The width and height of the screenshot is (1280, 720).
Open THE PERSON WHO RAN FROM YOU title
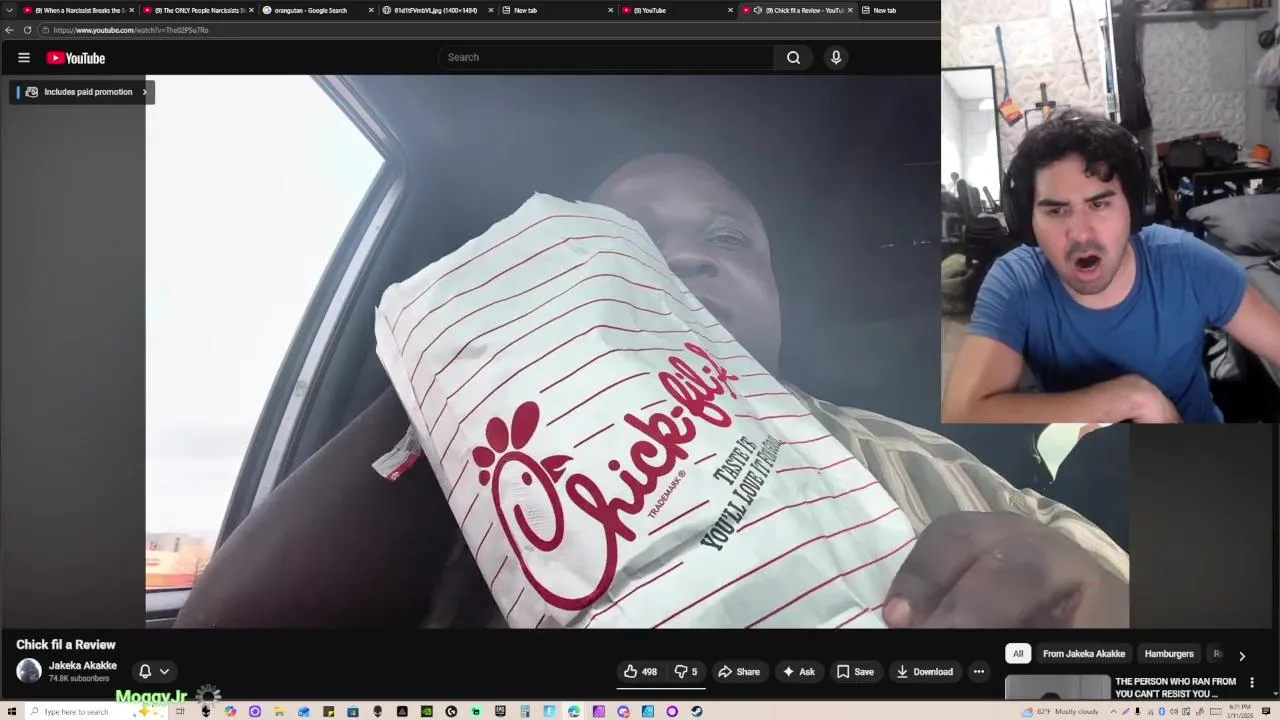point(1176,688)
